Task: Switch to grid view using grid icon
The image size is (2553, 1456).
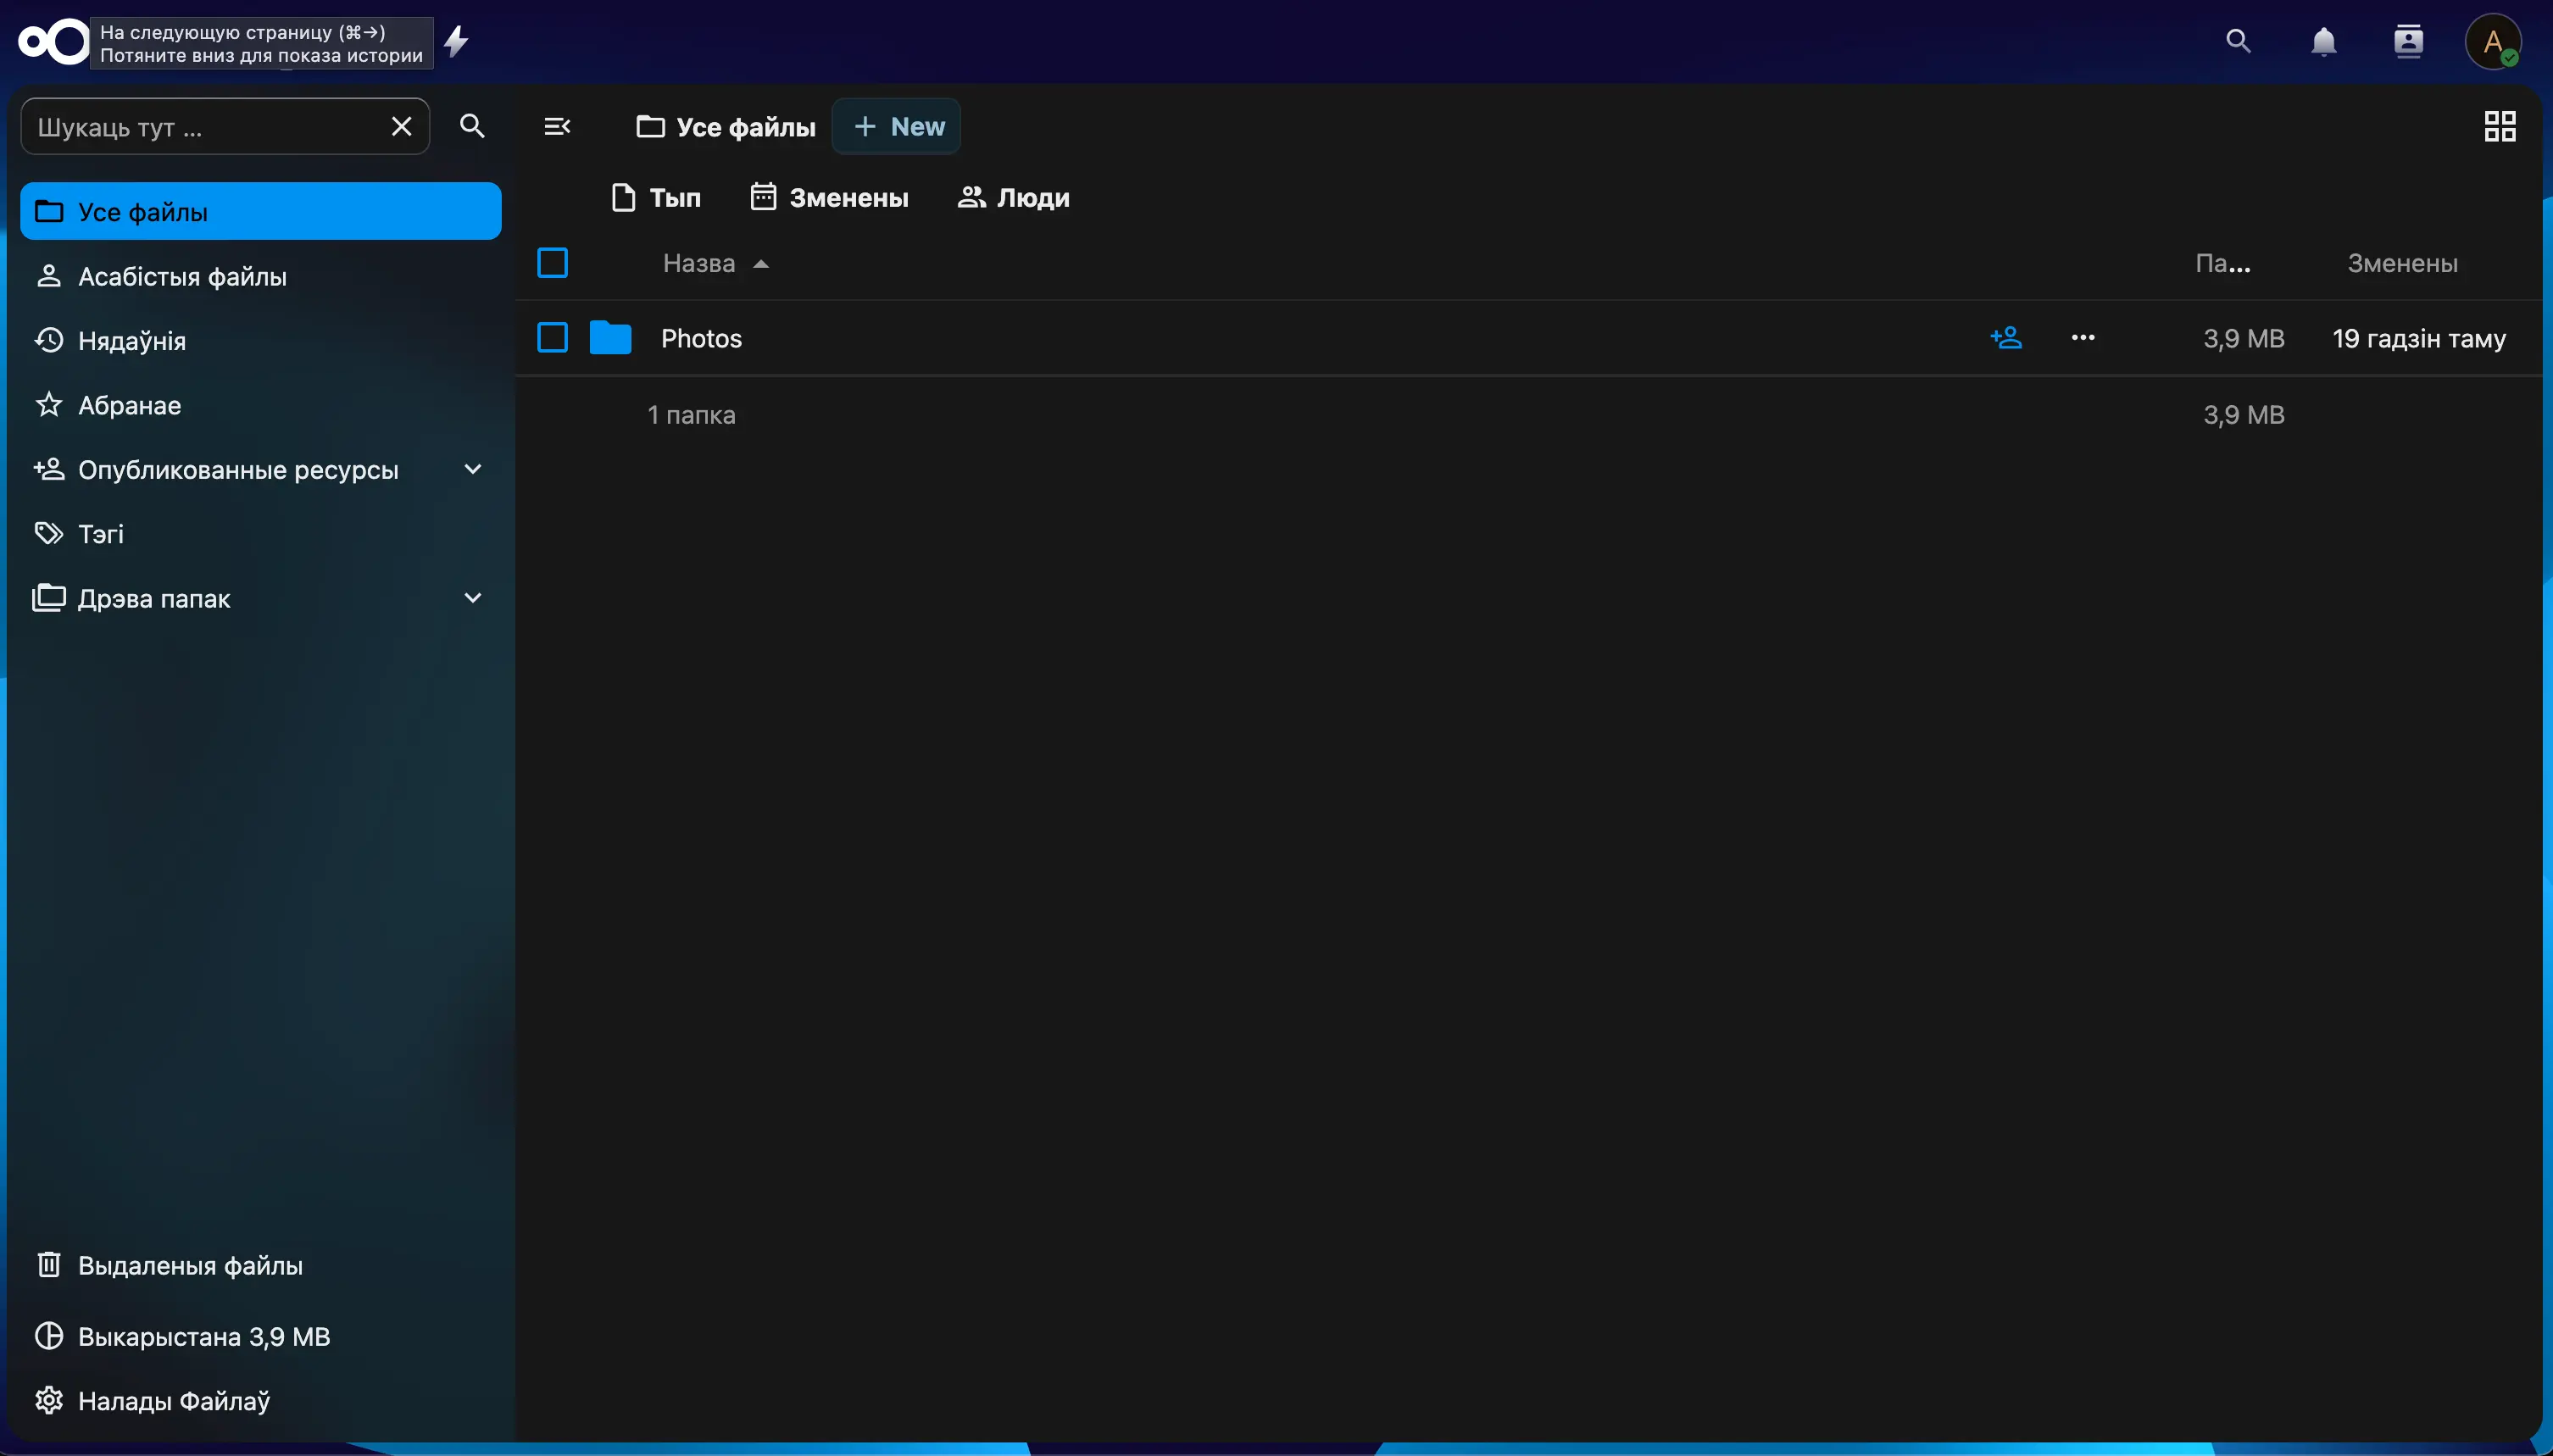Action: [2499, 127]
